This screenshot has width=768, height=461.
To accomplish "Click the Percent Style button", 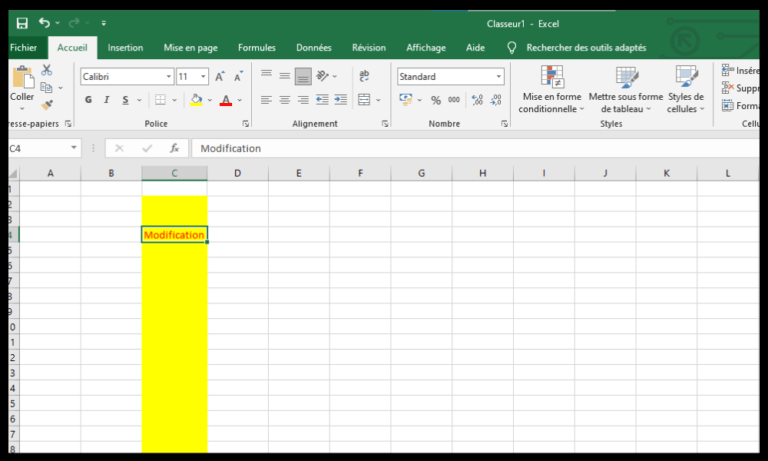I will pyautogui.click(x=436, y=100).
